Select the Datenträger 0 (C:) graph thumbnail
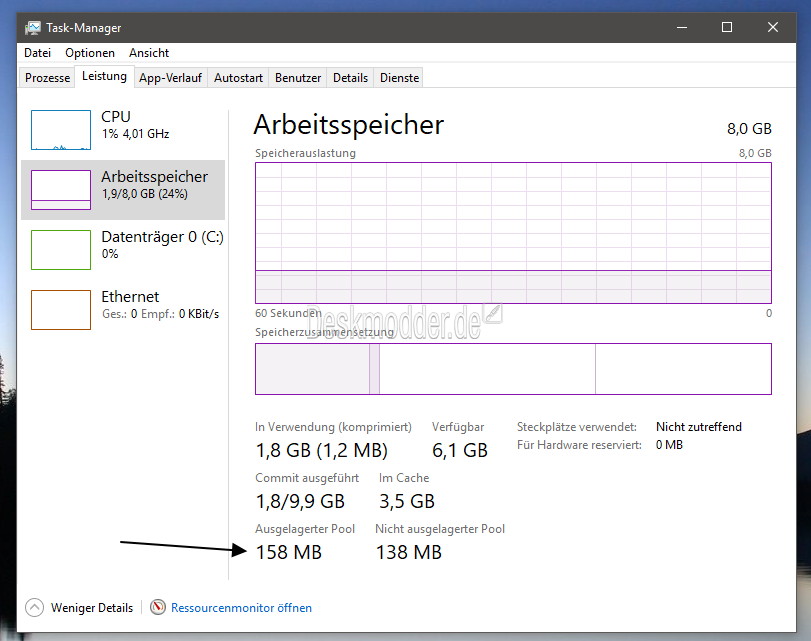The height and width of the screenshot is (641, 811). point(61,250)
